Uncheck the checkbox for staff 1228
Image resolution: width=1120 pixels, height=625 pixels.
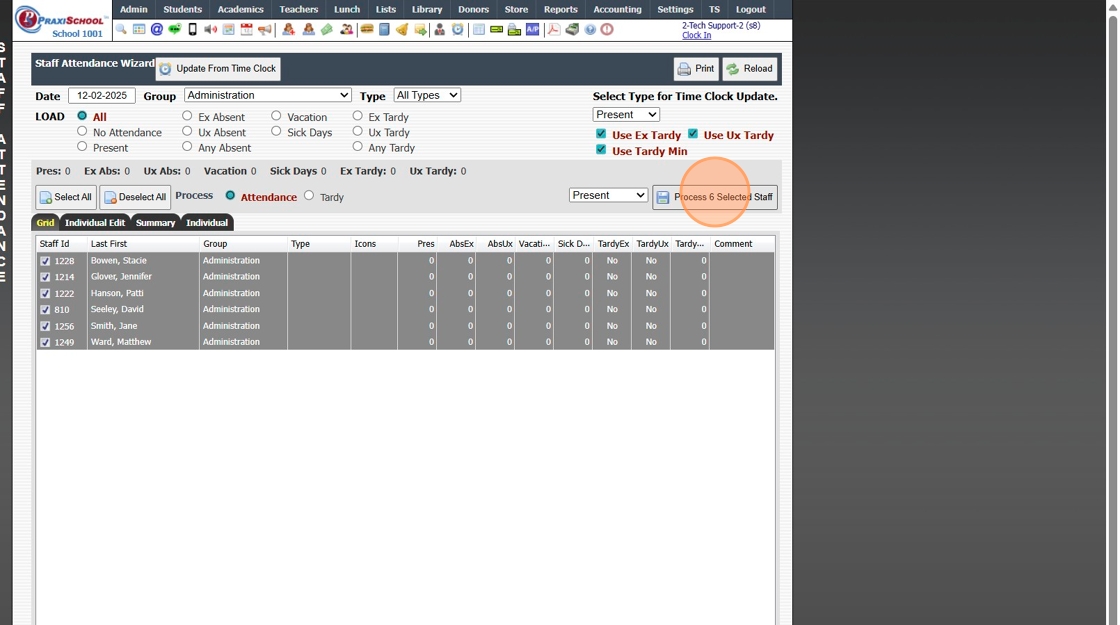[x=45, y=261]
